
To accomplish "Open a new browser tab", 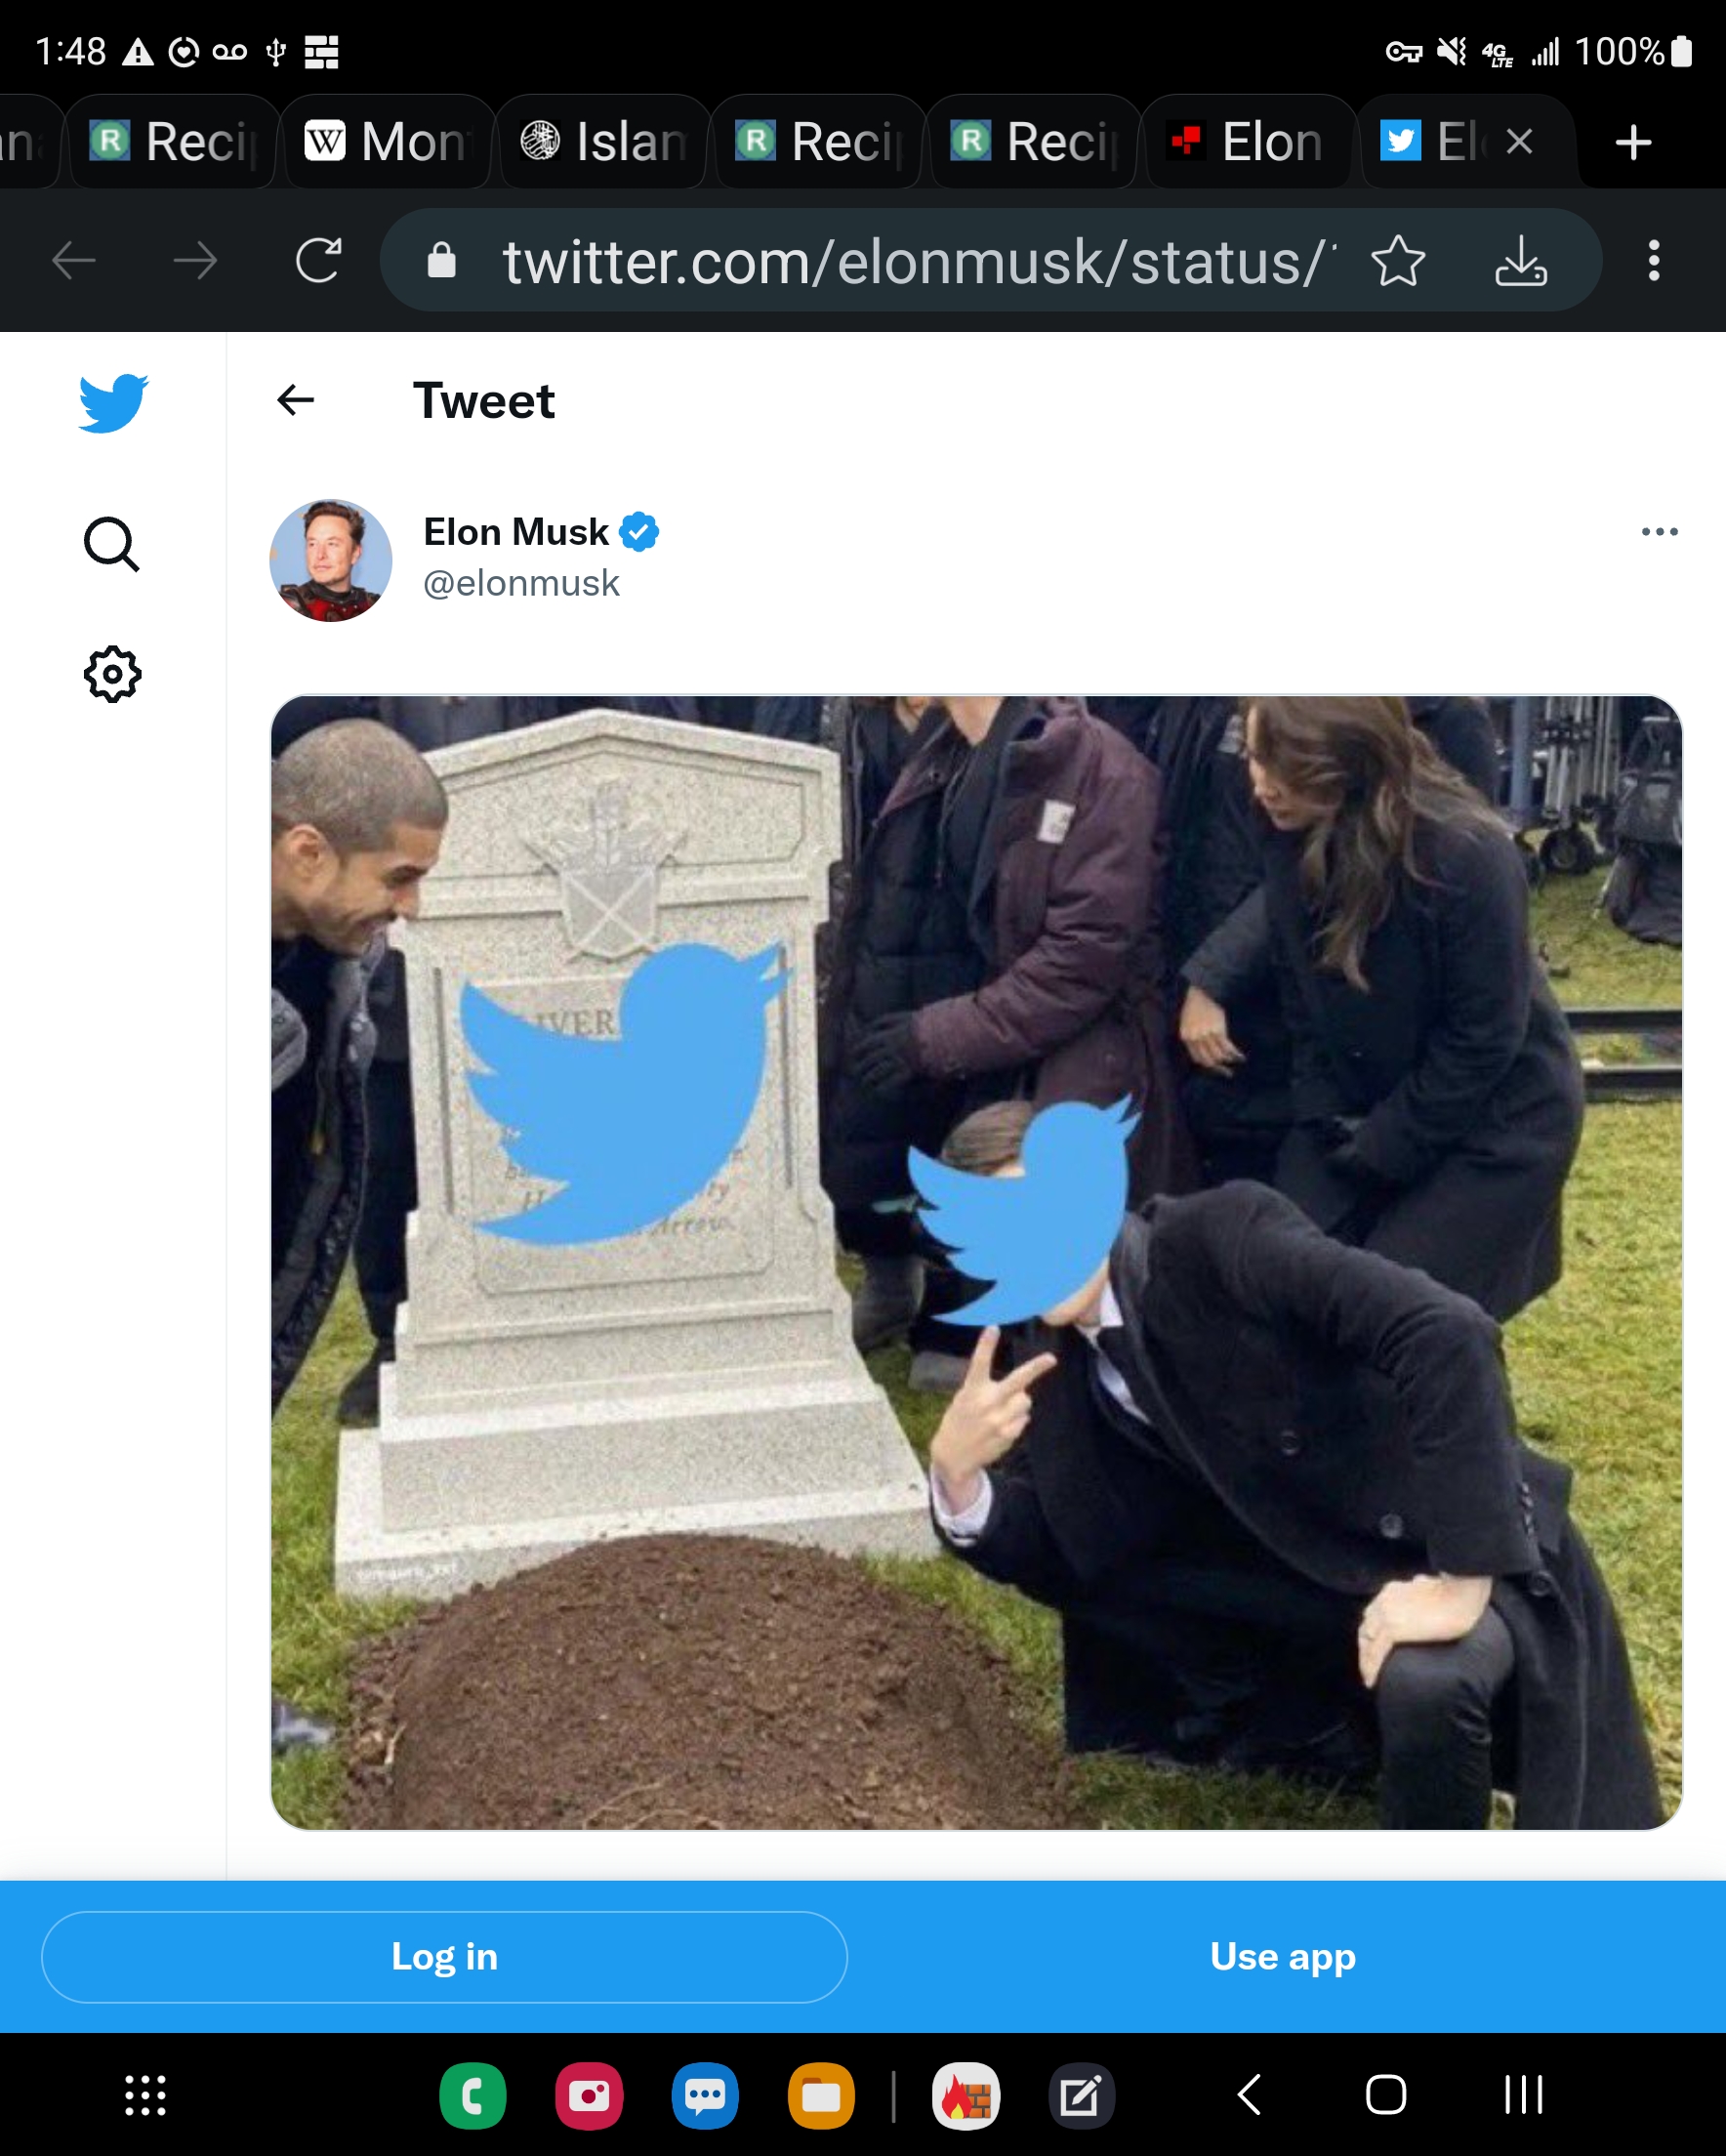I will pos(1633,142).
